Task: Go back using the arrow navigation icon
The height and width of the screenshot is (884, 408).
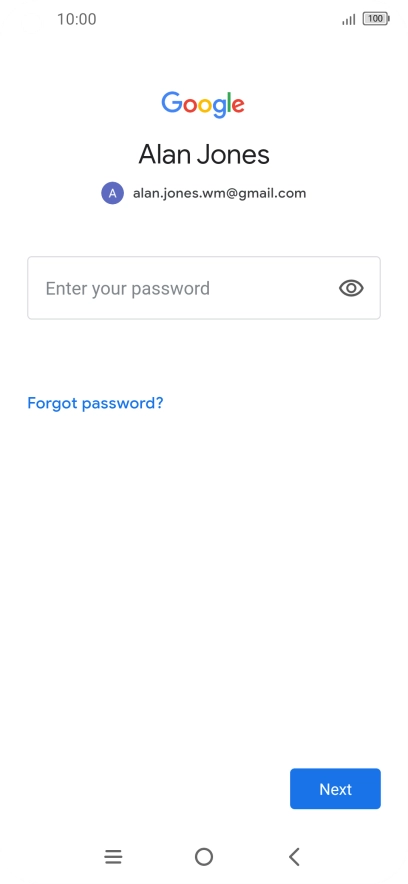Action: 294,857
